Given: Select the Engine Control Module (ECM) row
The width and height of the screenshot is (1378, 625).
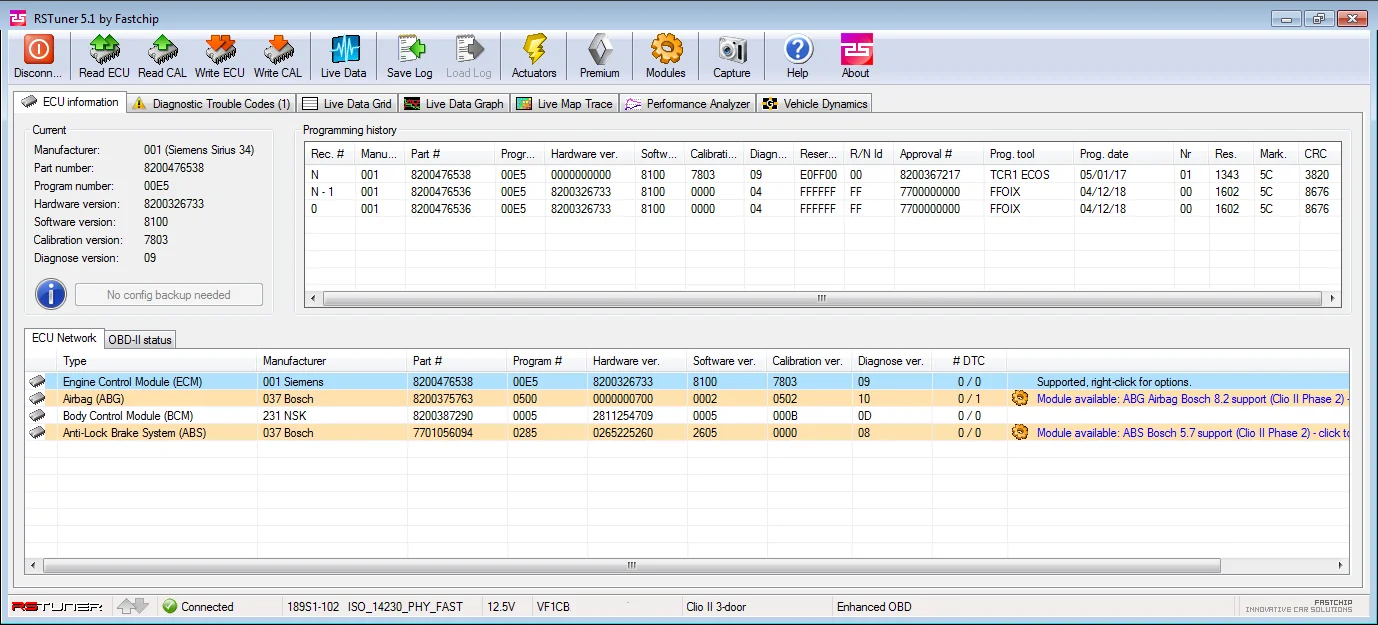Looking at the screenshot, I should pyautogui.click(x=688, y=382).
